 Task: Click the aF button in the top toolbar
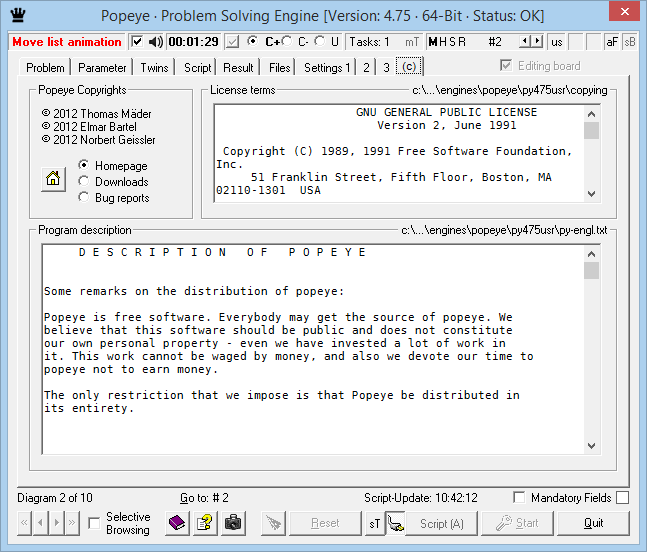(x=612, y=42)
